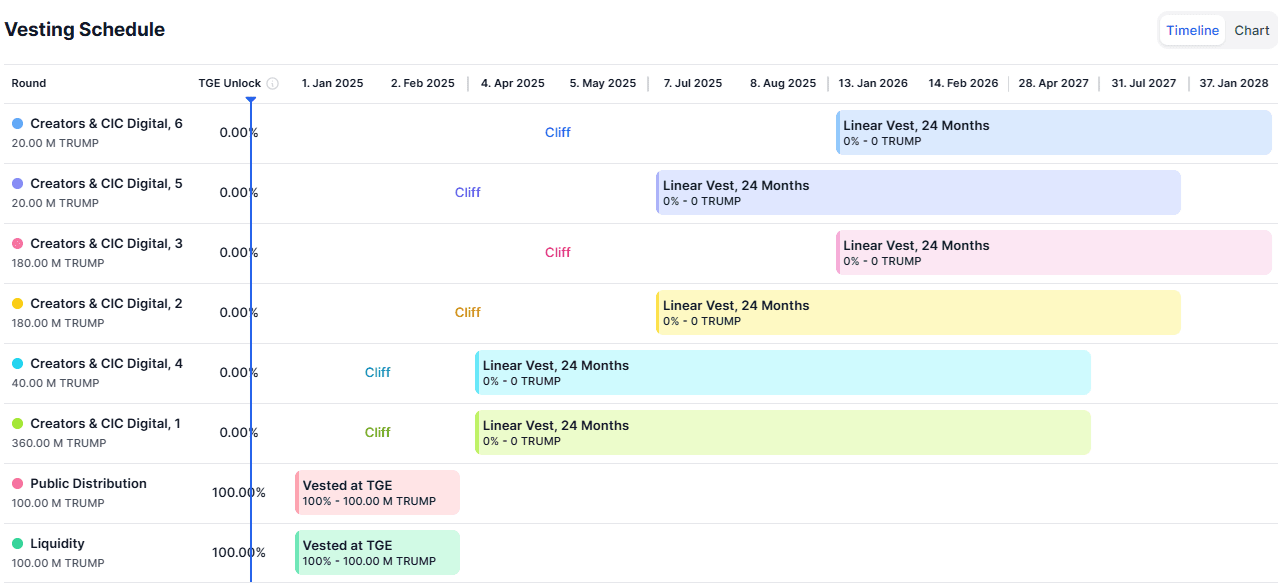The width and height of the screenshot is (1278, 585).
Task: Select the Creators & CIC Digital, 2 round name
Action: coord(106,304)
